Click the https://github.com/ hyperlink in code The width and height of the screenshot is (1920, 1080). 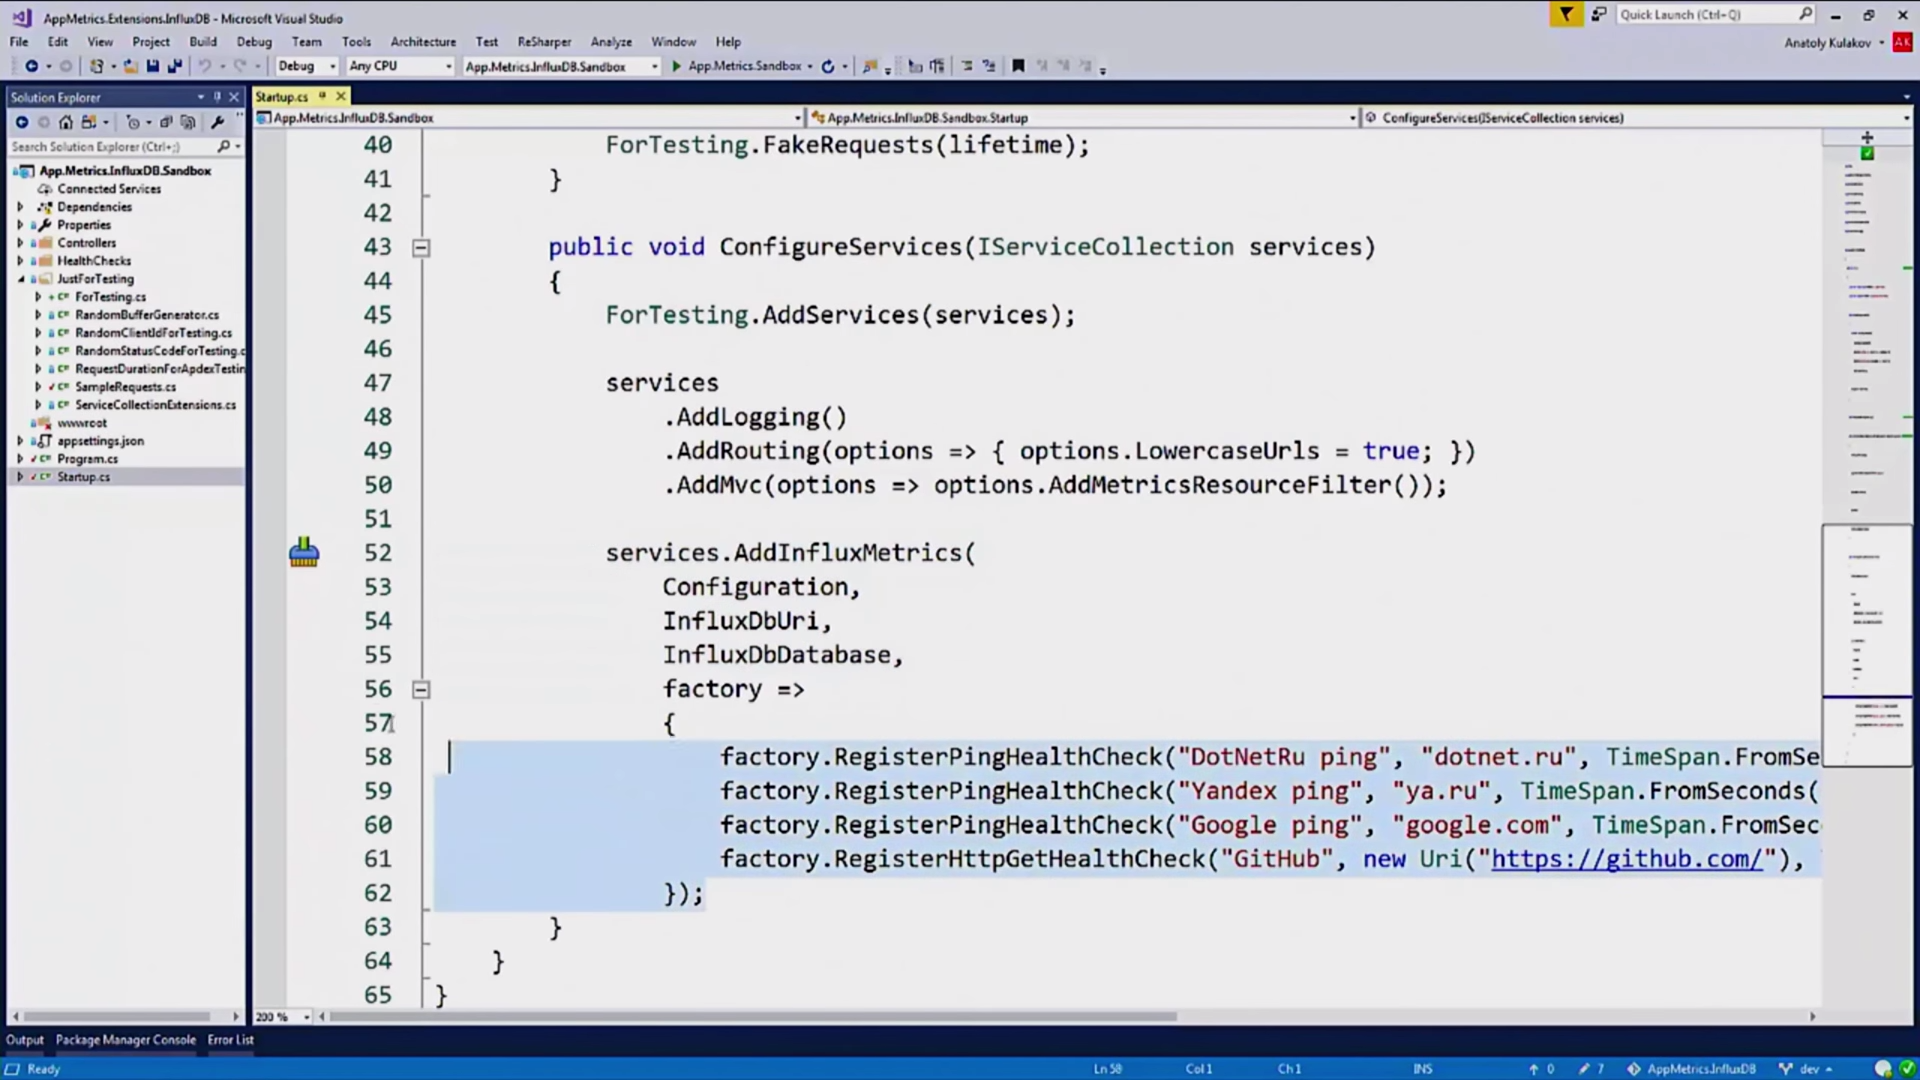[x=1627, y=858]
